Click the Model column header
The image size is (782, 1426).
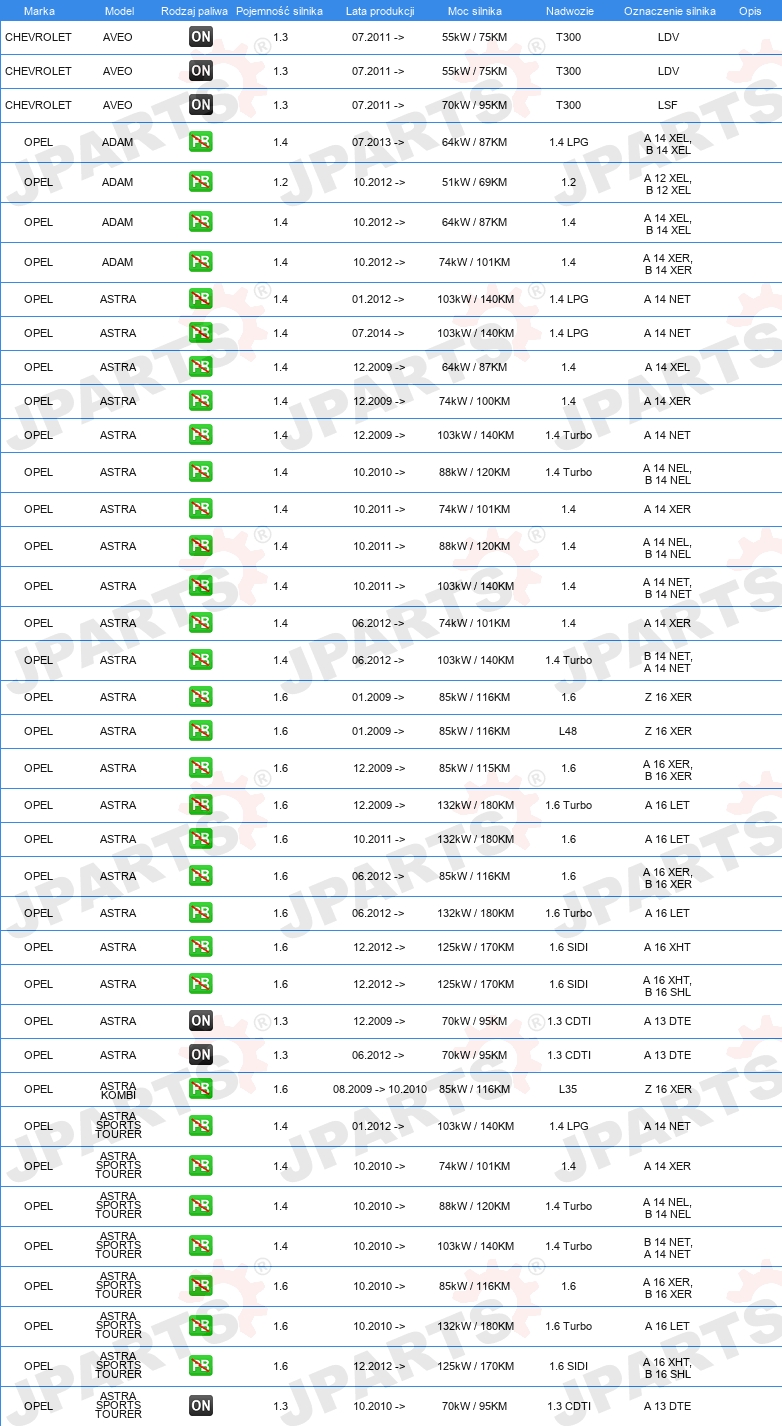click(119, 11)
